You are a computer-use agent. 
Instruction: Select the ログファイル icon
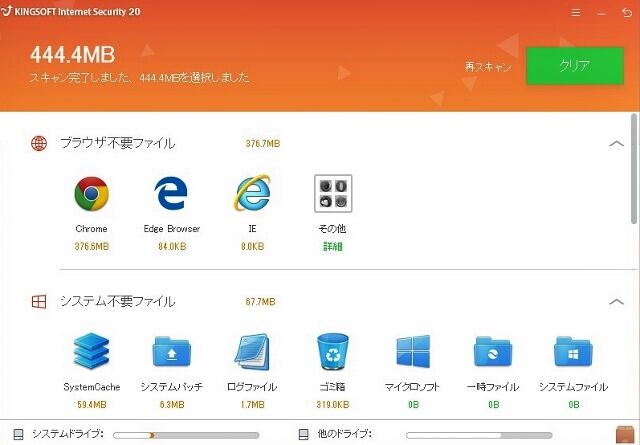coord(252,352)
